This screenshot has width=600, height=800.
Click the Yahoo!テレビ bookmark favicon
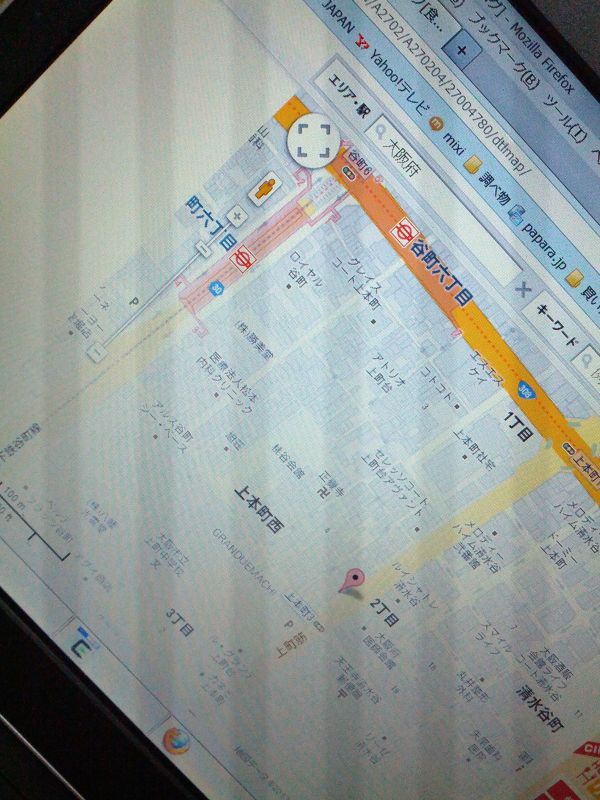(x=363, y=43)
